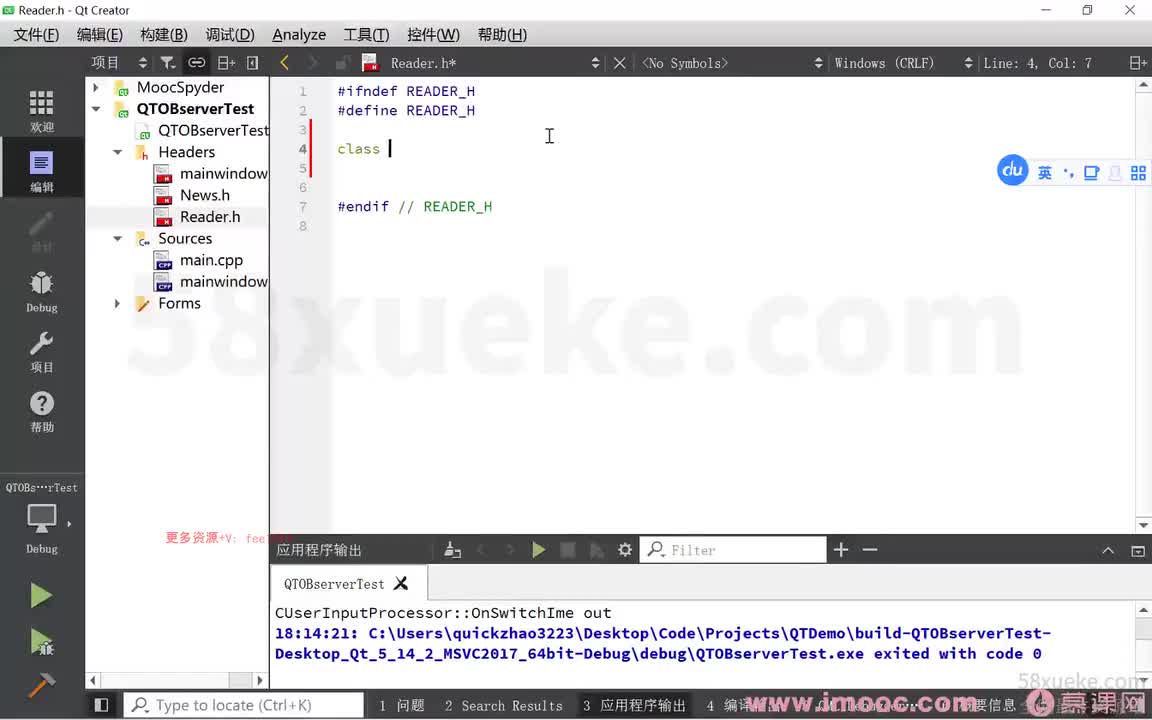Select News.h in Headers
1152x720 pixels.
[205, 195]
